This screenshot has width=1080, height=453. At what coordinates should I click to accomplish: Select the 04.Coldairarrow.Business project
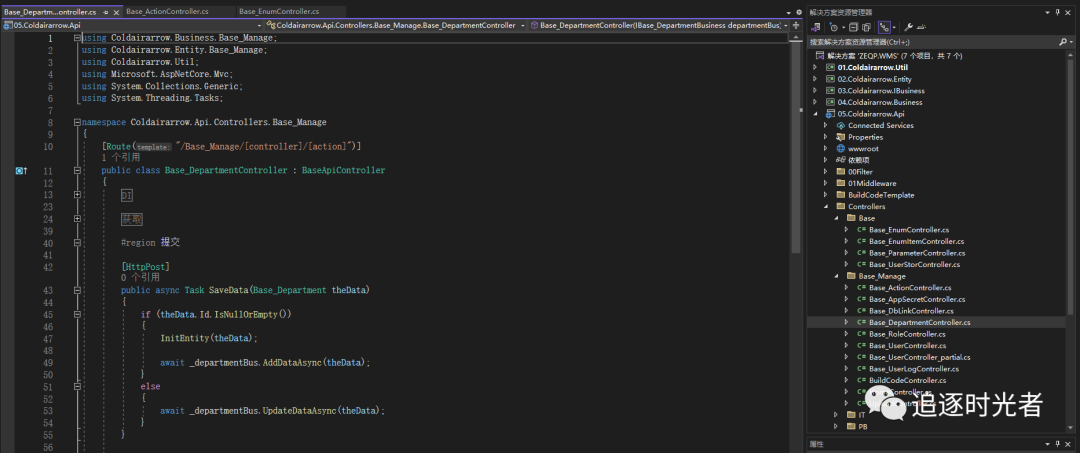[880, 103]
